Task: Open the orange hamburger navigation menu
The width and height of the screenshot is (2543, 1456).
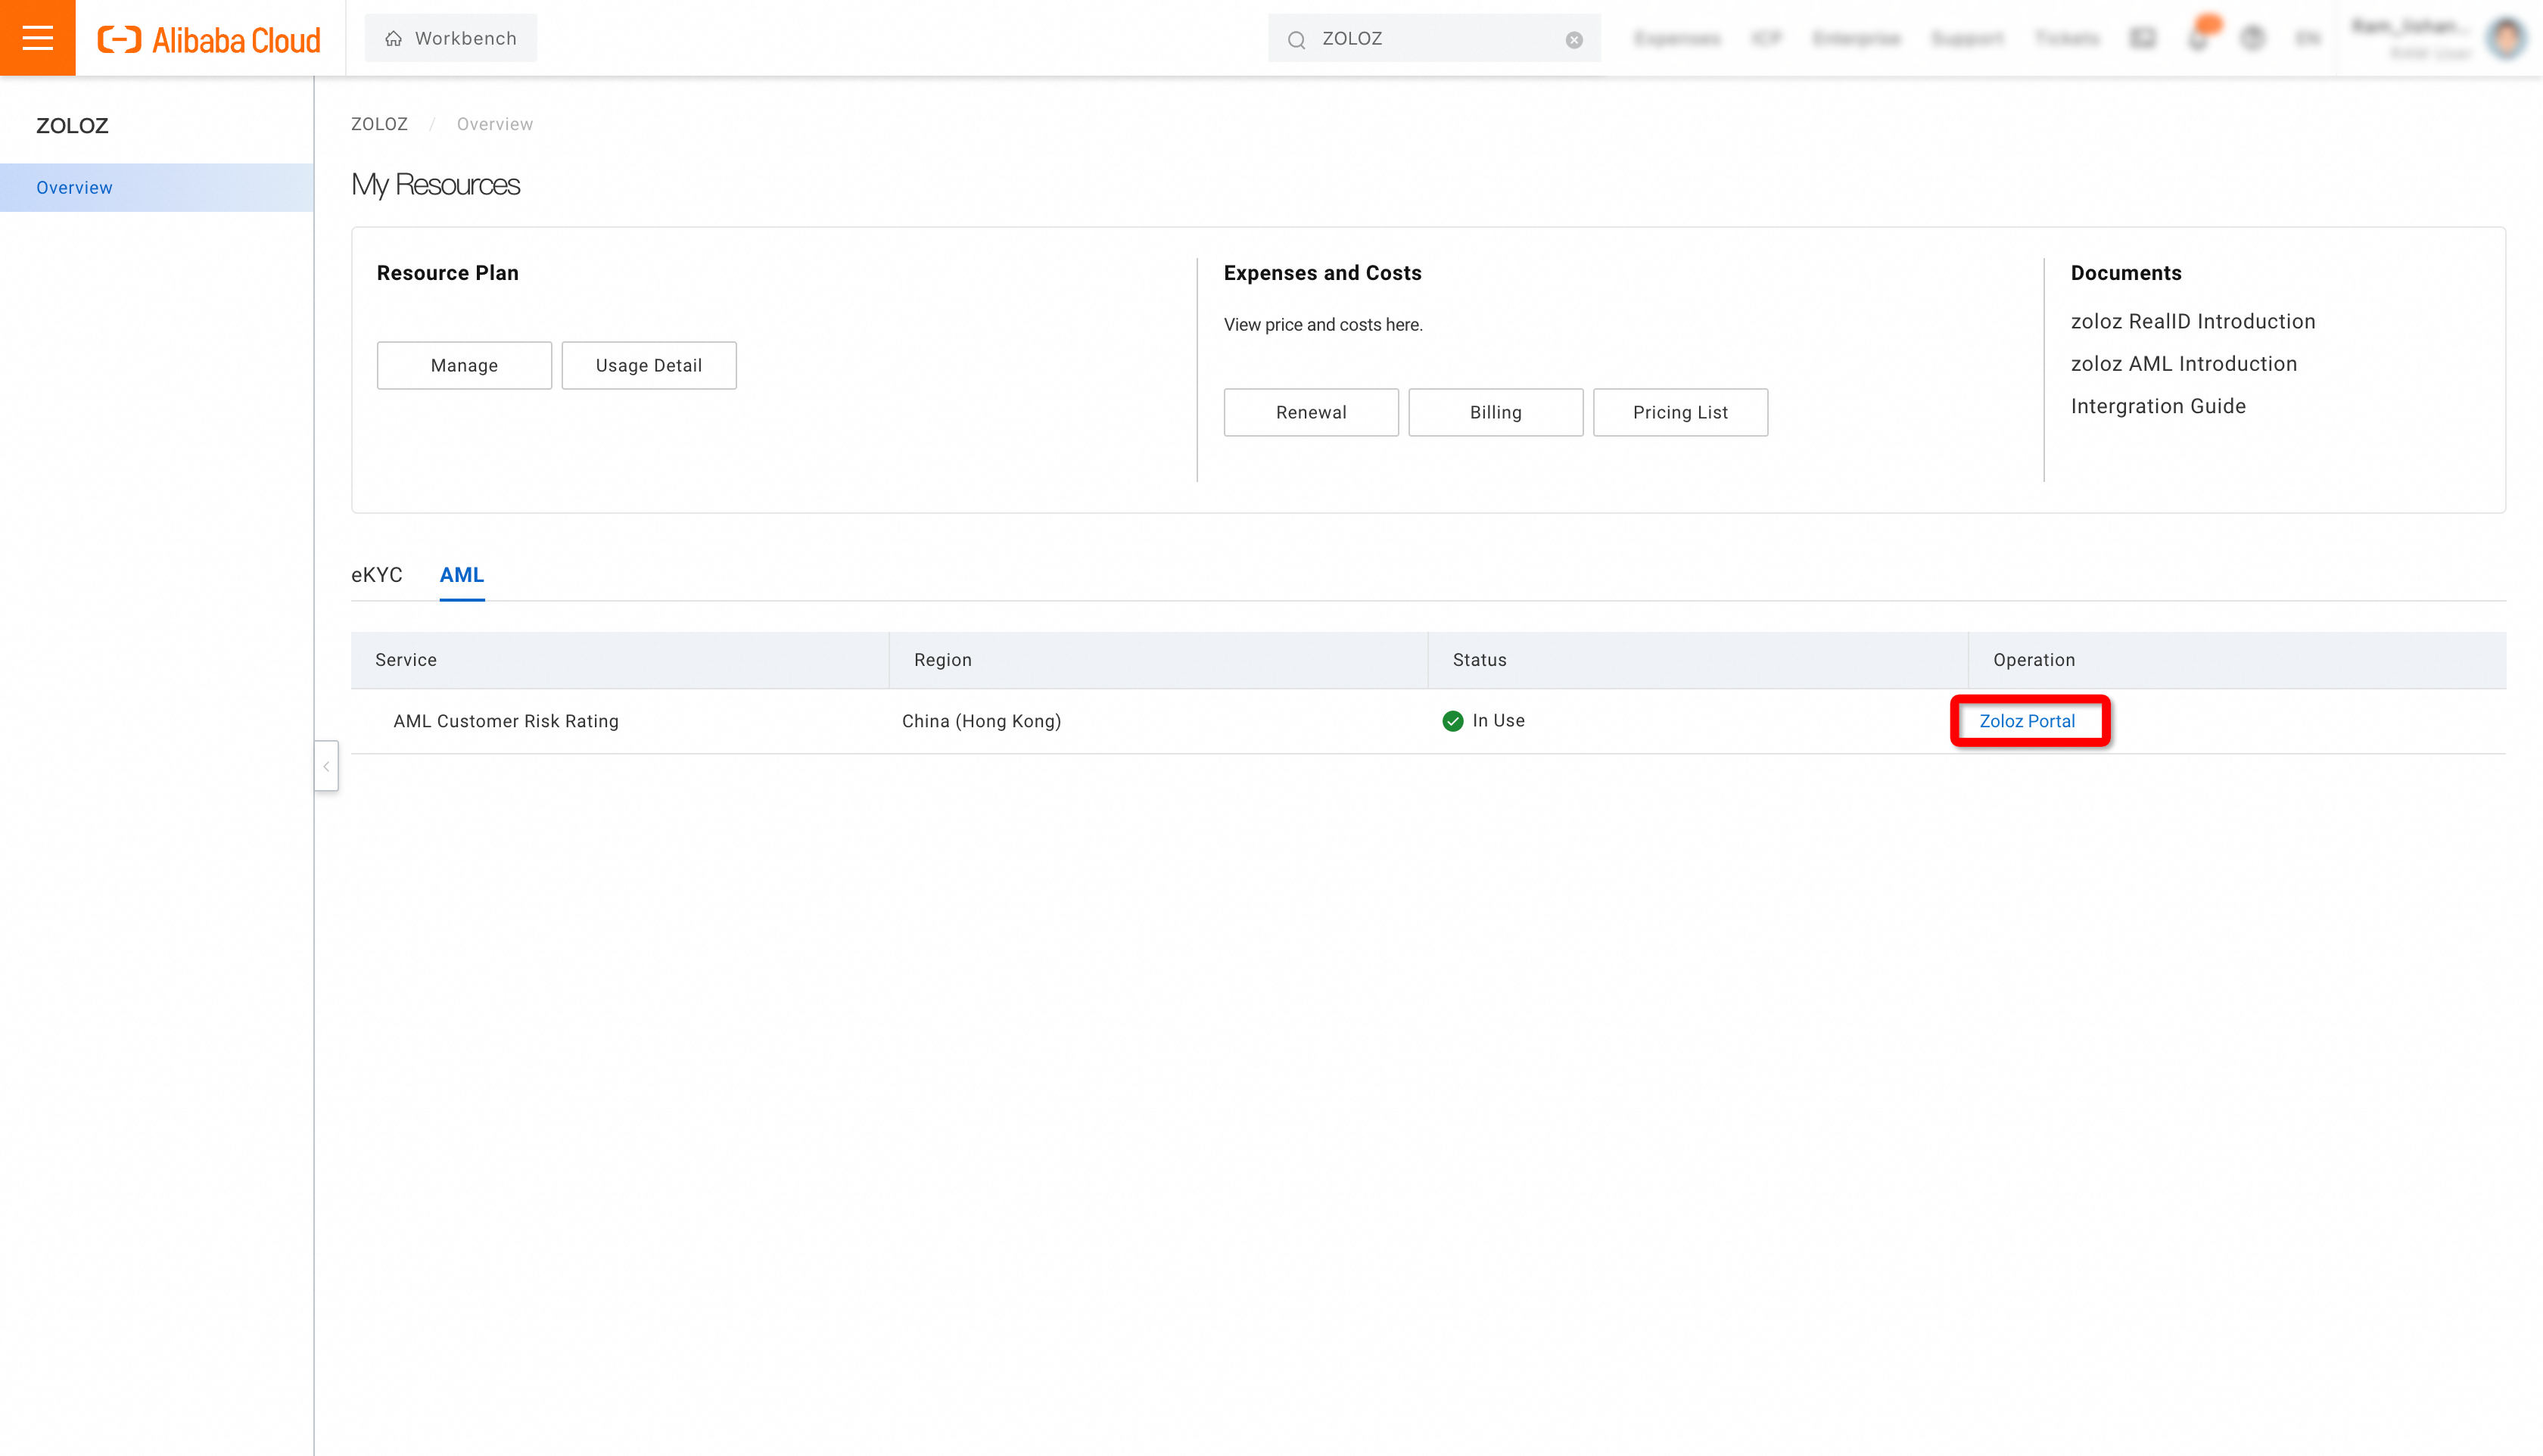Action: 37,38
